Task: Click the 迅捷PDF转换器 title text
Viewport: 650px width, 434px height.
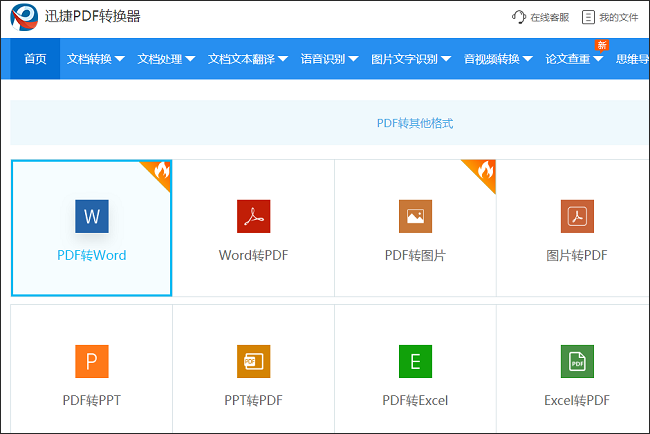Action: pos(93,16)
